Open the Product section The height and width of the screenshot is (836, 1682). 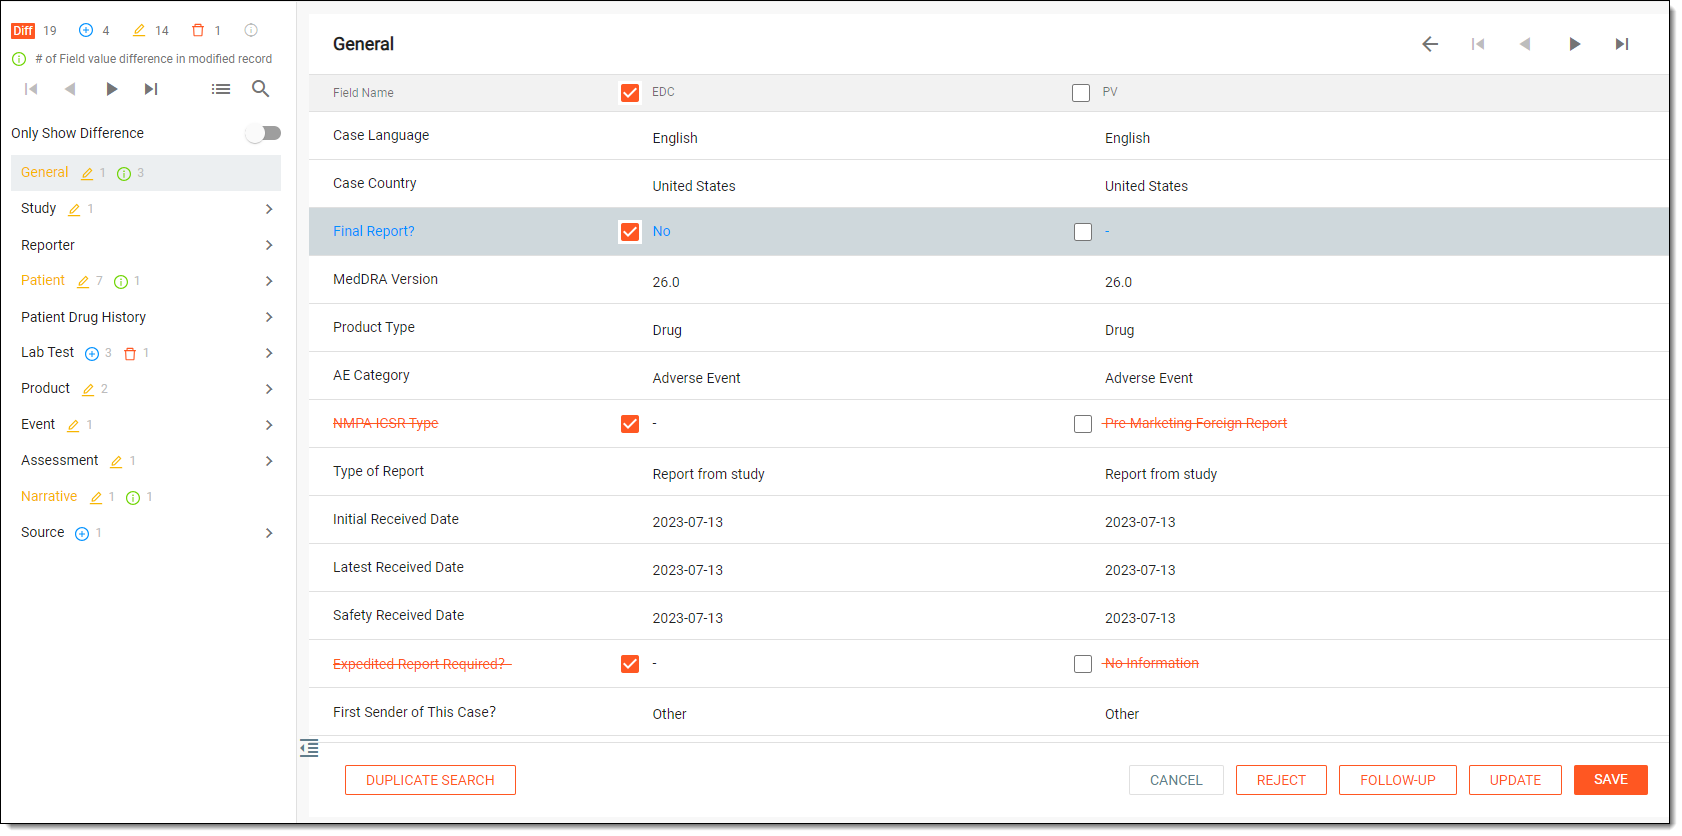pos(146,389)
